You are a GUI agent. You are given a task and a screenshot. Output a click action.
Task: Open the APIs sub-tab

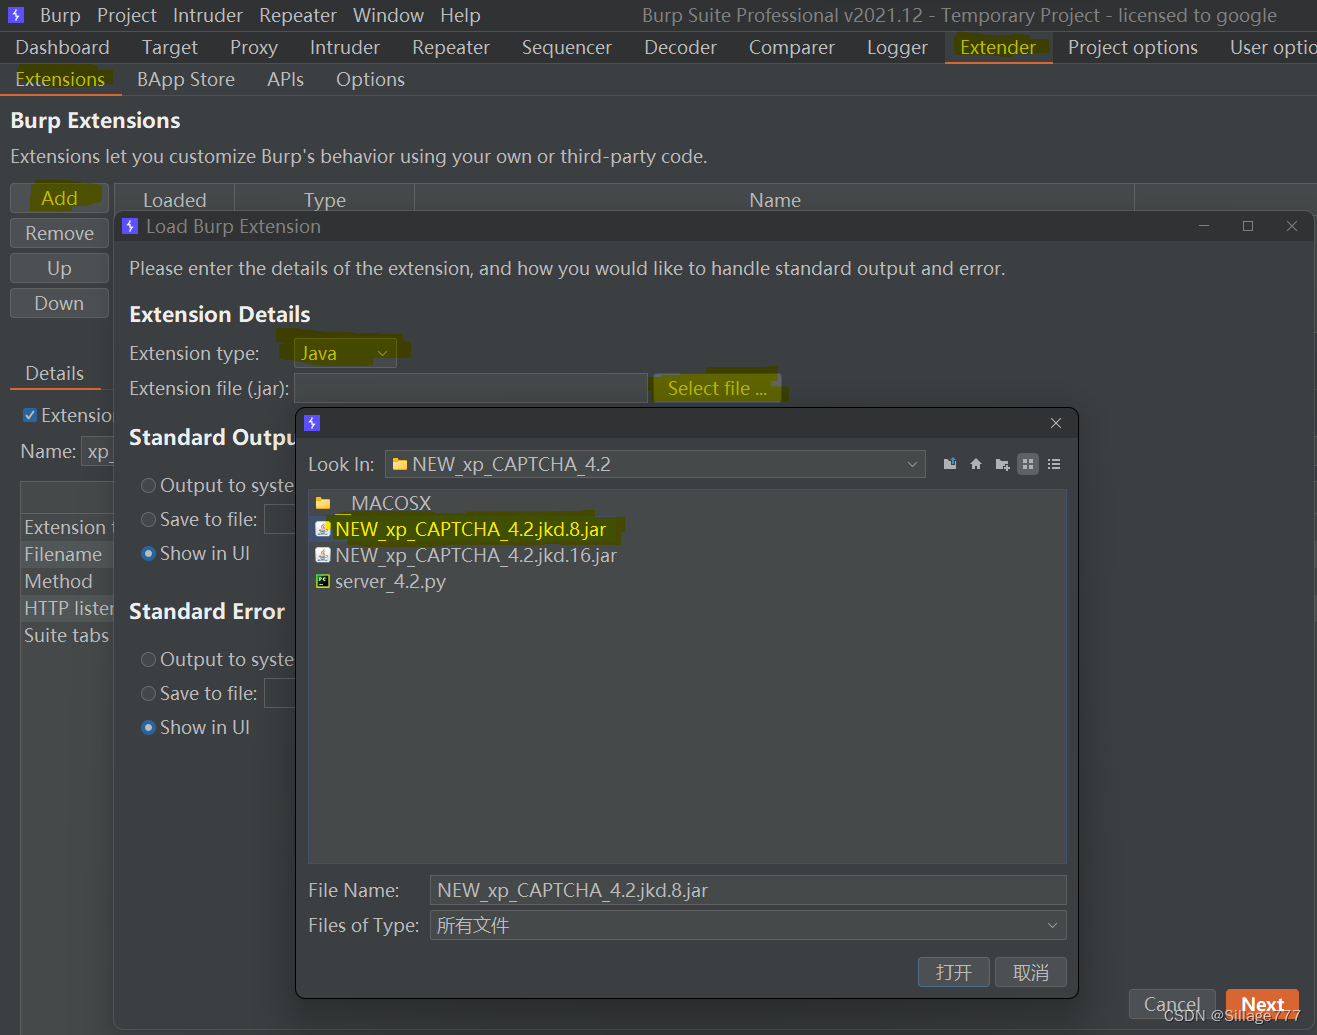(x=285, y=79)
